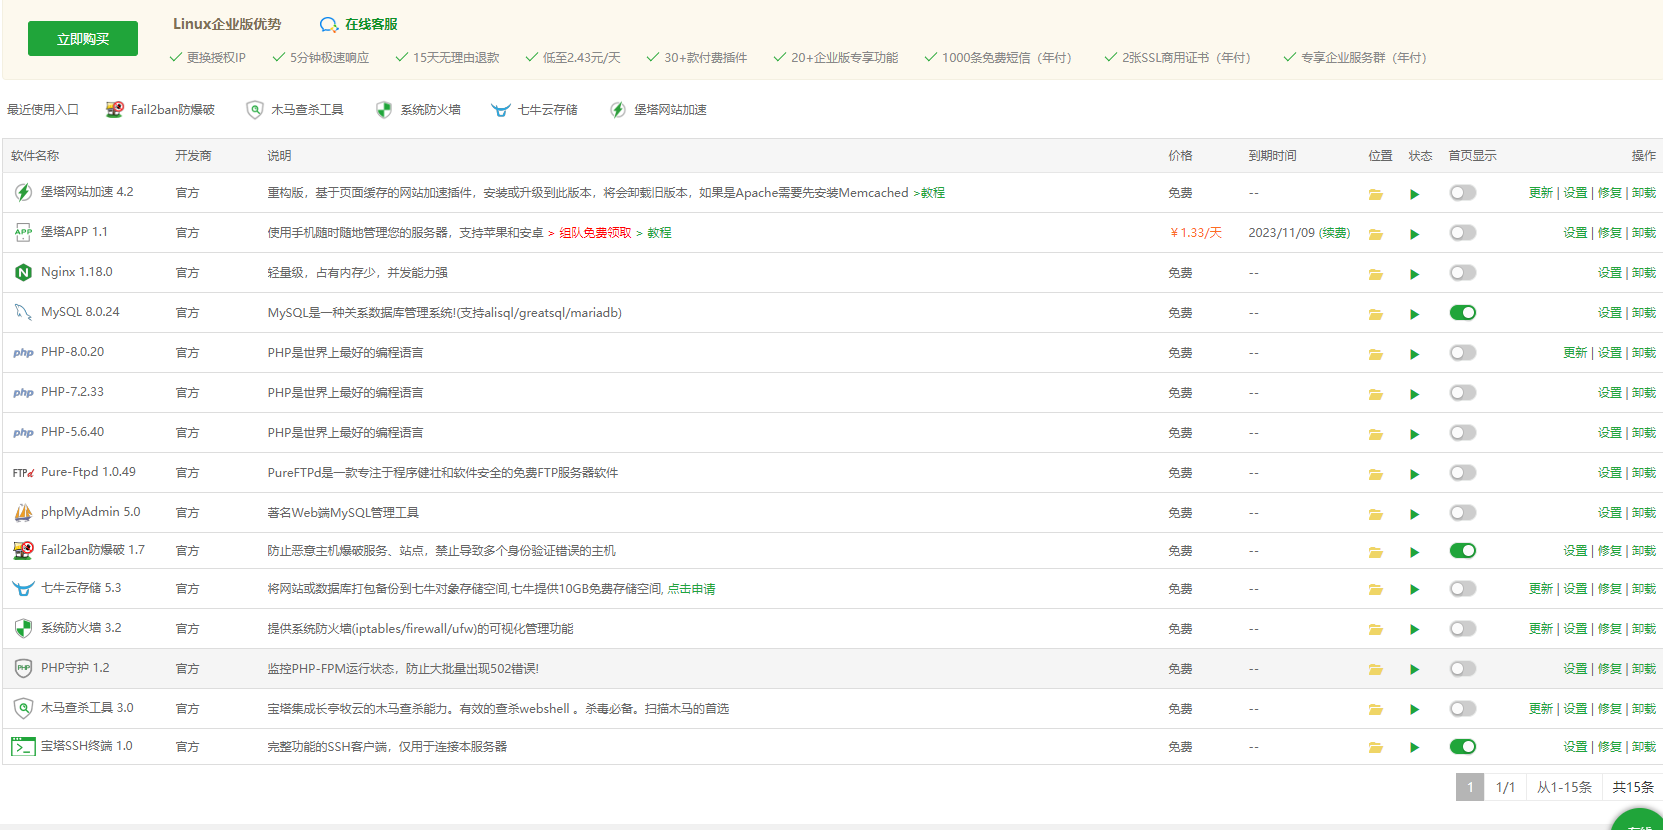Click the 宝塔SSH终端 terminal icon
The image size is (1663, 830).
[x=23, y=746]
